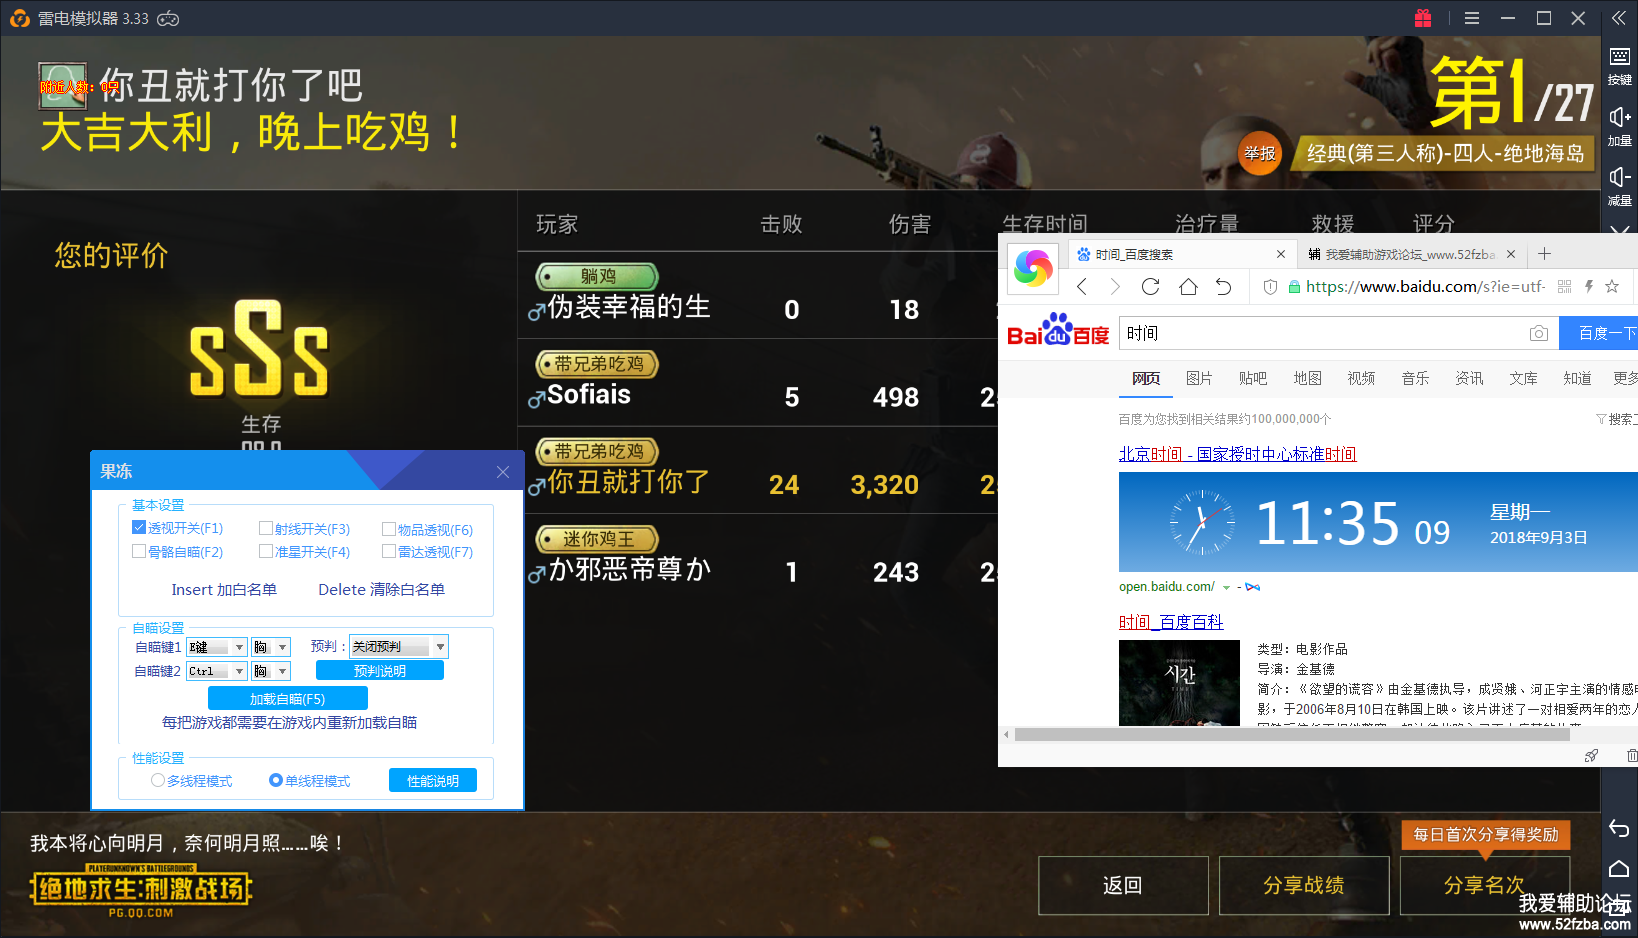The width and height of the screenshot is (1638, 938).
Task: Click the red gift icon in title bar
Action: point(1423,18)
